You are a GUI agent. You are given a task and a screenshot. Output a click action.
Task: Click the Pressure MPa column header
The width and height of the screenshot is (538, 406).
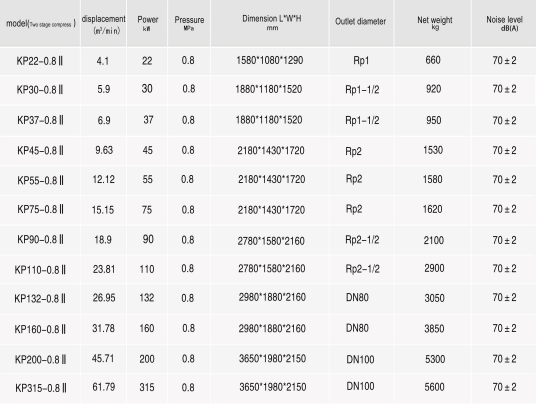tap(189, 23)
